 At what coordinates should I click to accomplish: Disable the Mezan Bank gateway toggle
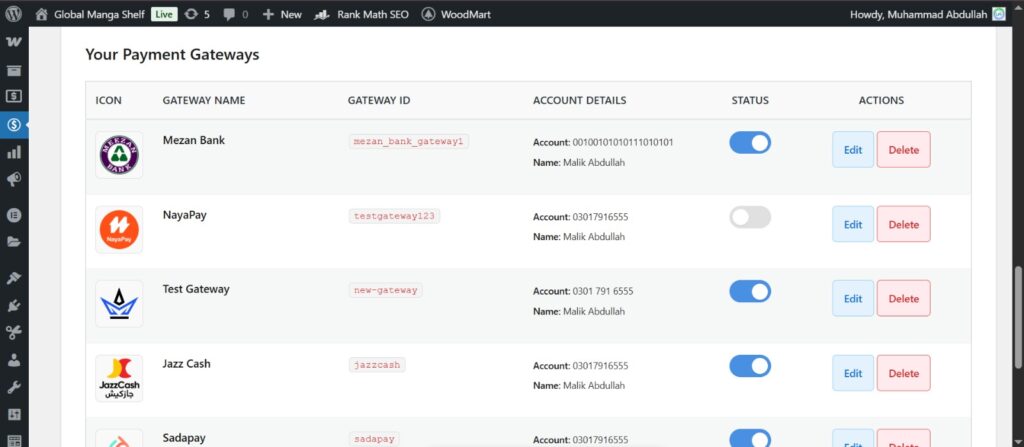tap(750, 142)
